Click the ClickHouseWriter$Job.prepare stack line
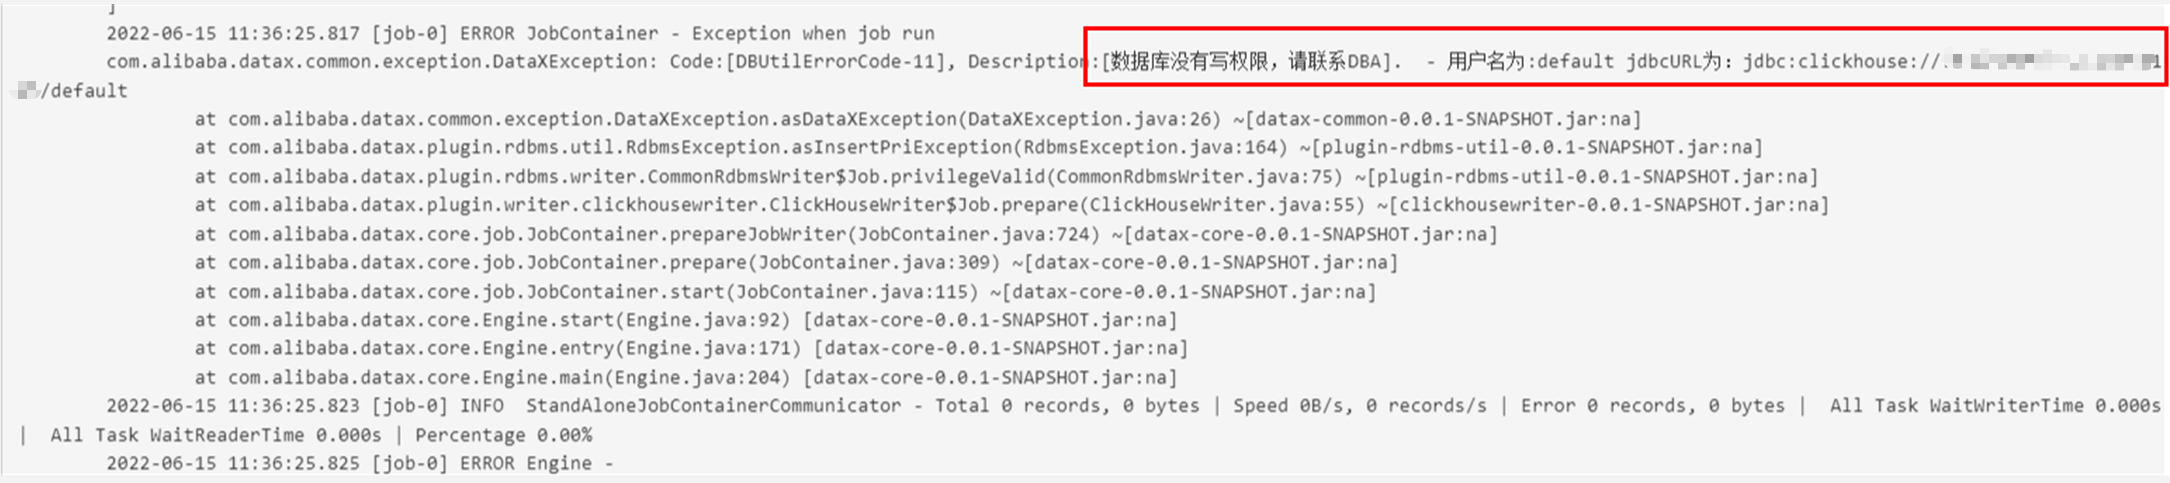 [1011, 205]
